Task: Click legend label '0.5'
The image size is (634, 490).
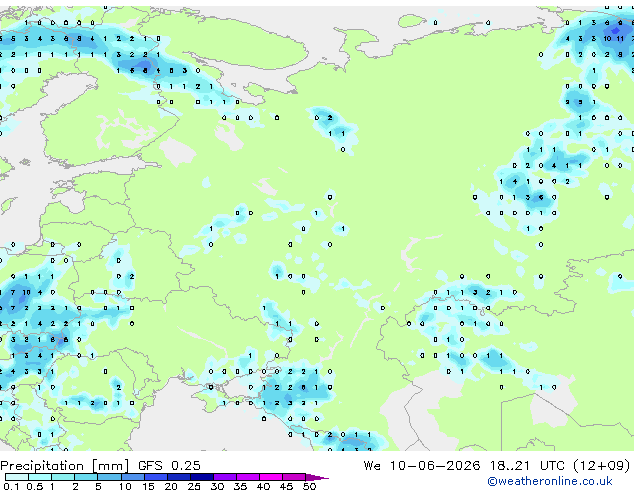Action: point(35,486)
